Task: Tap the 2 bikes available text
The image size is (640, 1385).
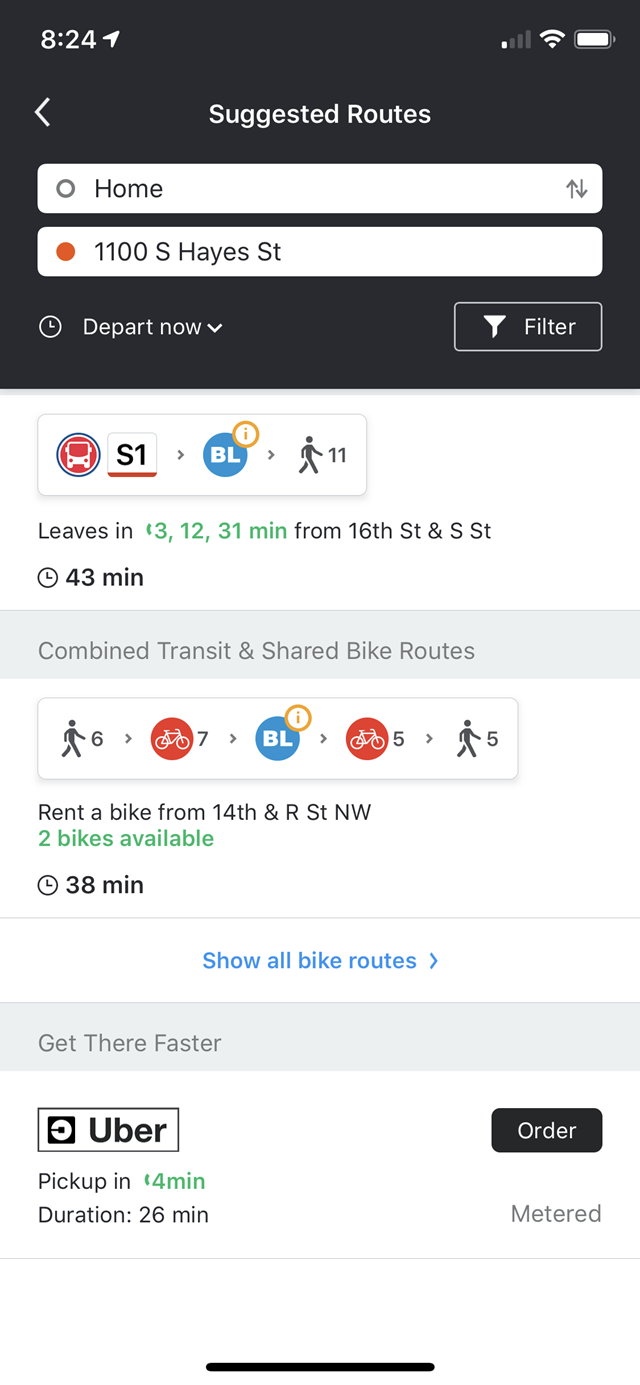Action: pos(126,838)
